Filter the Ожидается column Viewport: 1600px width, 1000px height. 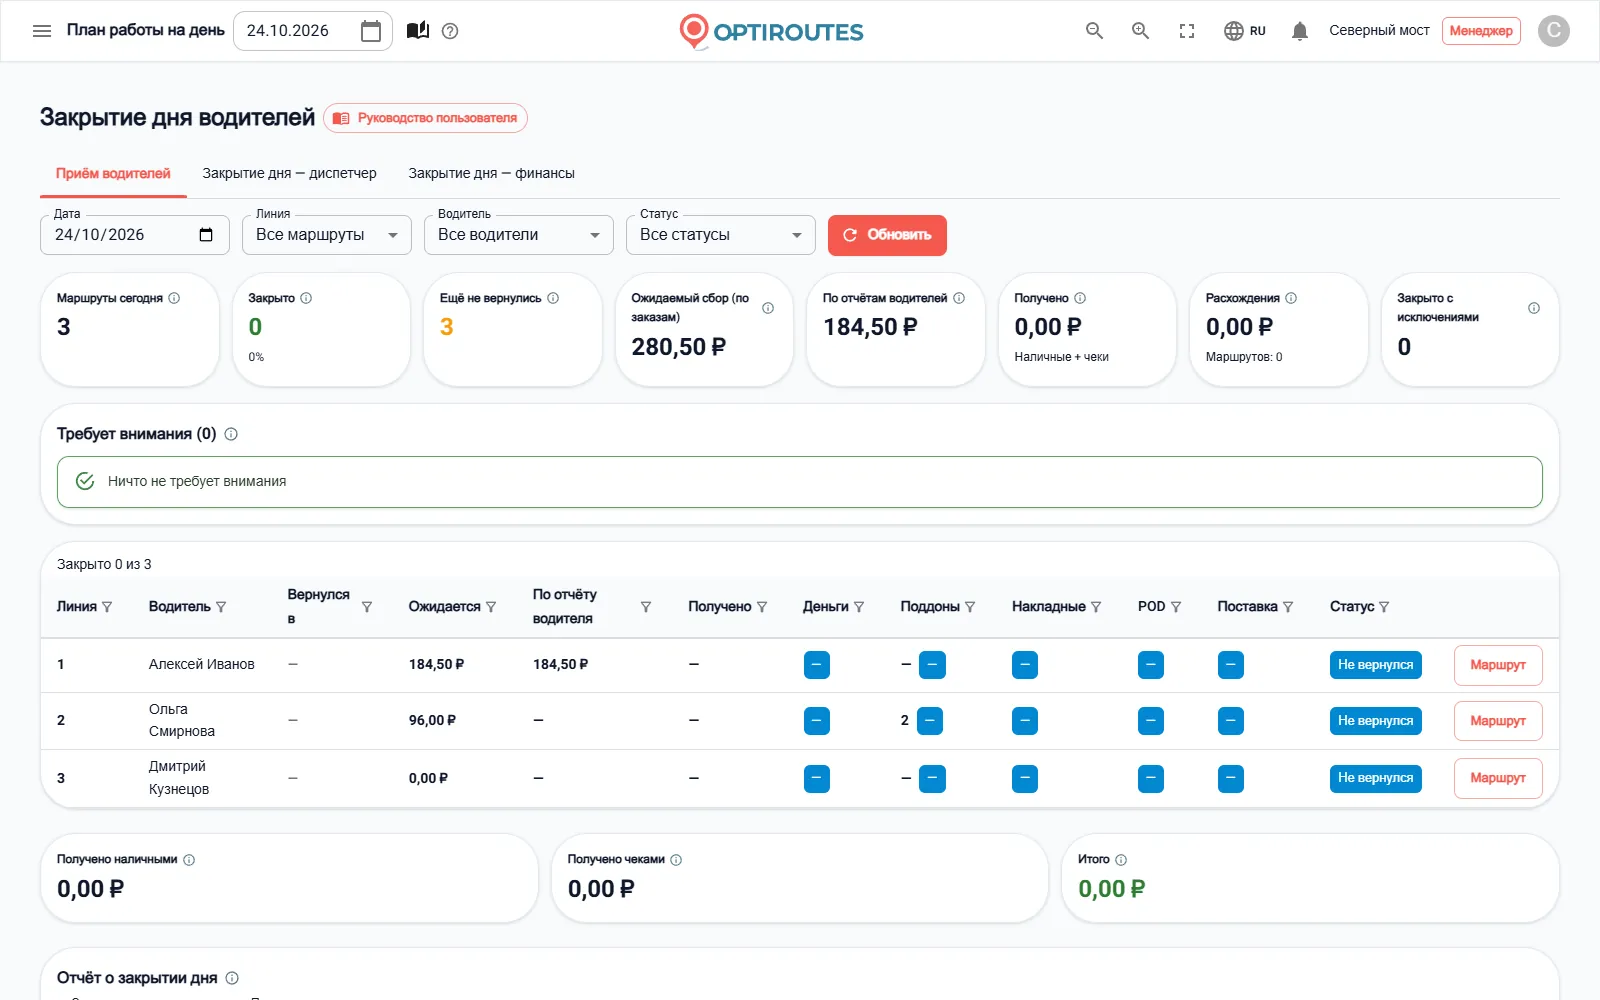tap(491, 607)
